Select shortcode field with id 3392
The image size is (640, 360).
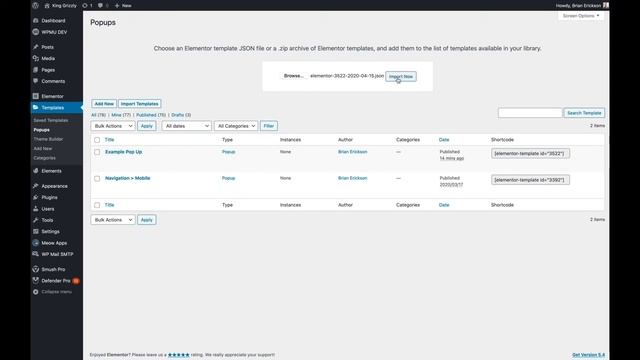530,180
